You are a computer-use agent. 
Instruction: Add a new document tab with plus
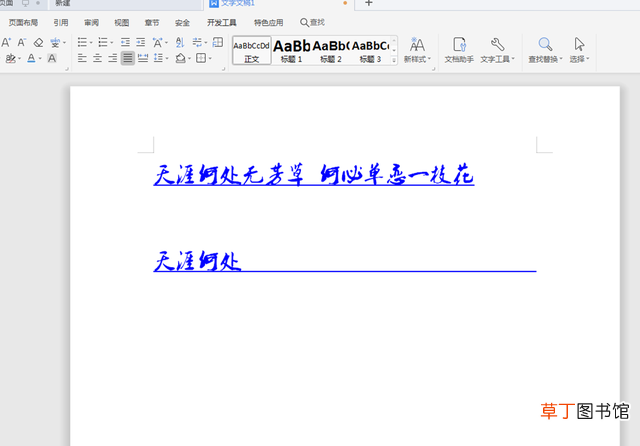pos(369,3)
